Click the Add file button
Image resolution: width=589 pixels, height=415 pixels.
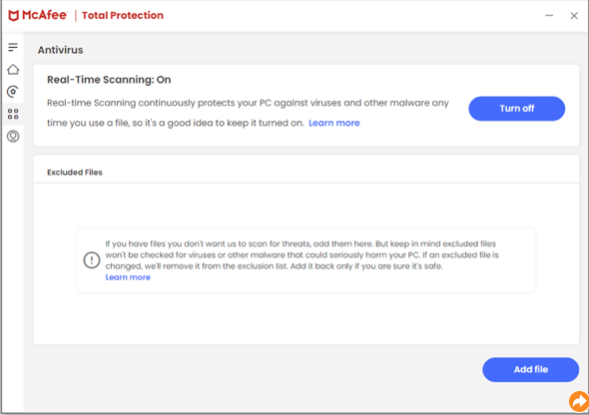530,370
